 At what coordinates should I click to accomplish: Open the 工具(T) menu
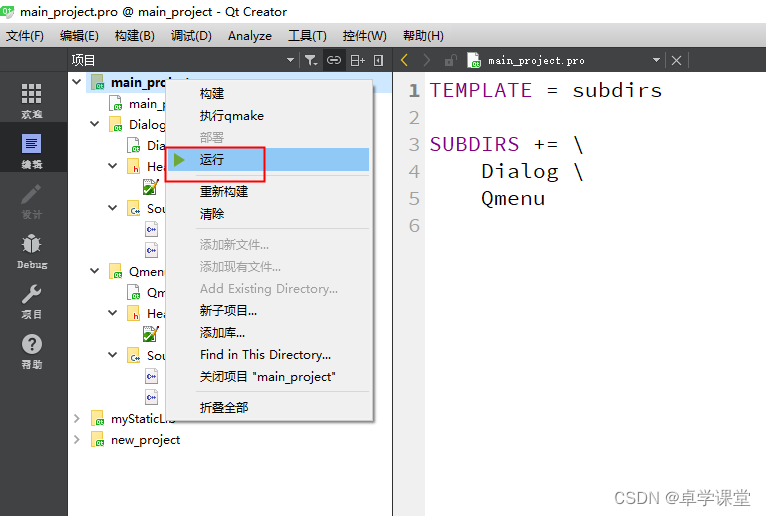coord(307,36)
